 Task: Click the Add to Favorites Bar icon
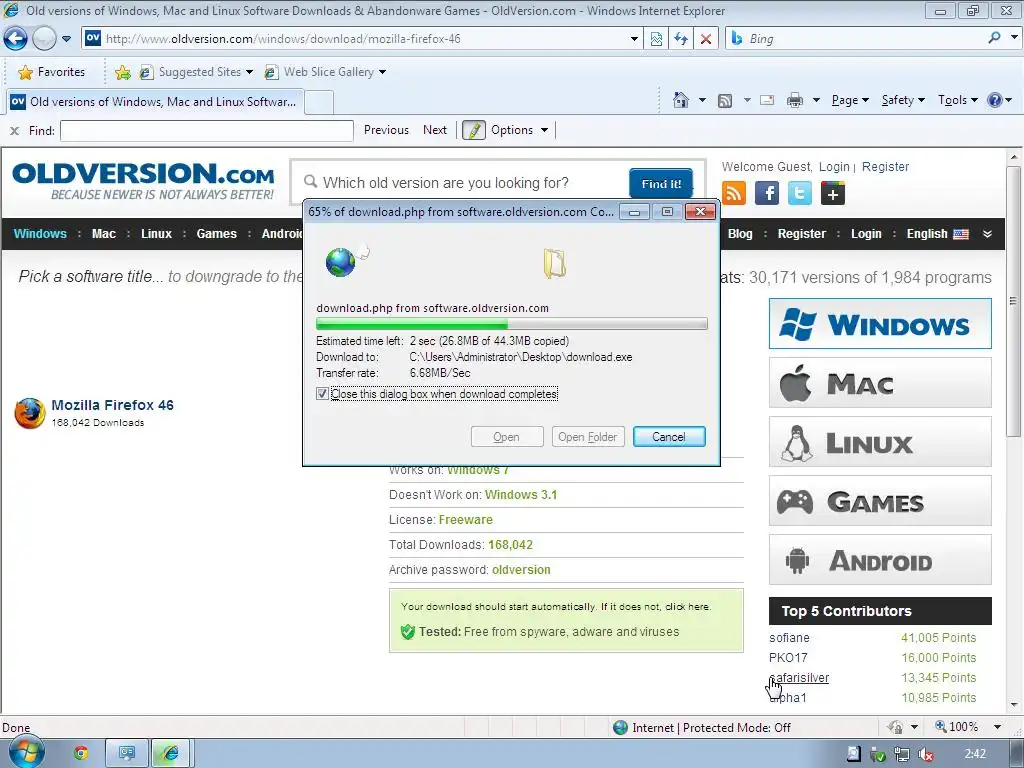click(122, 72)
